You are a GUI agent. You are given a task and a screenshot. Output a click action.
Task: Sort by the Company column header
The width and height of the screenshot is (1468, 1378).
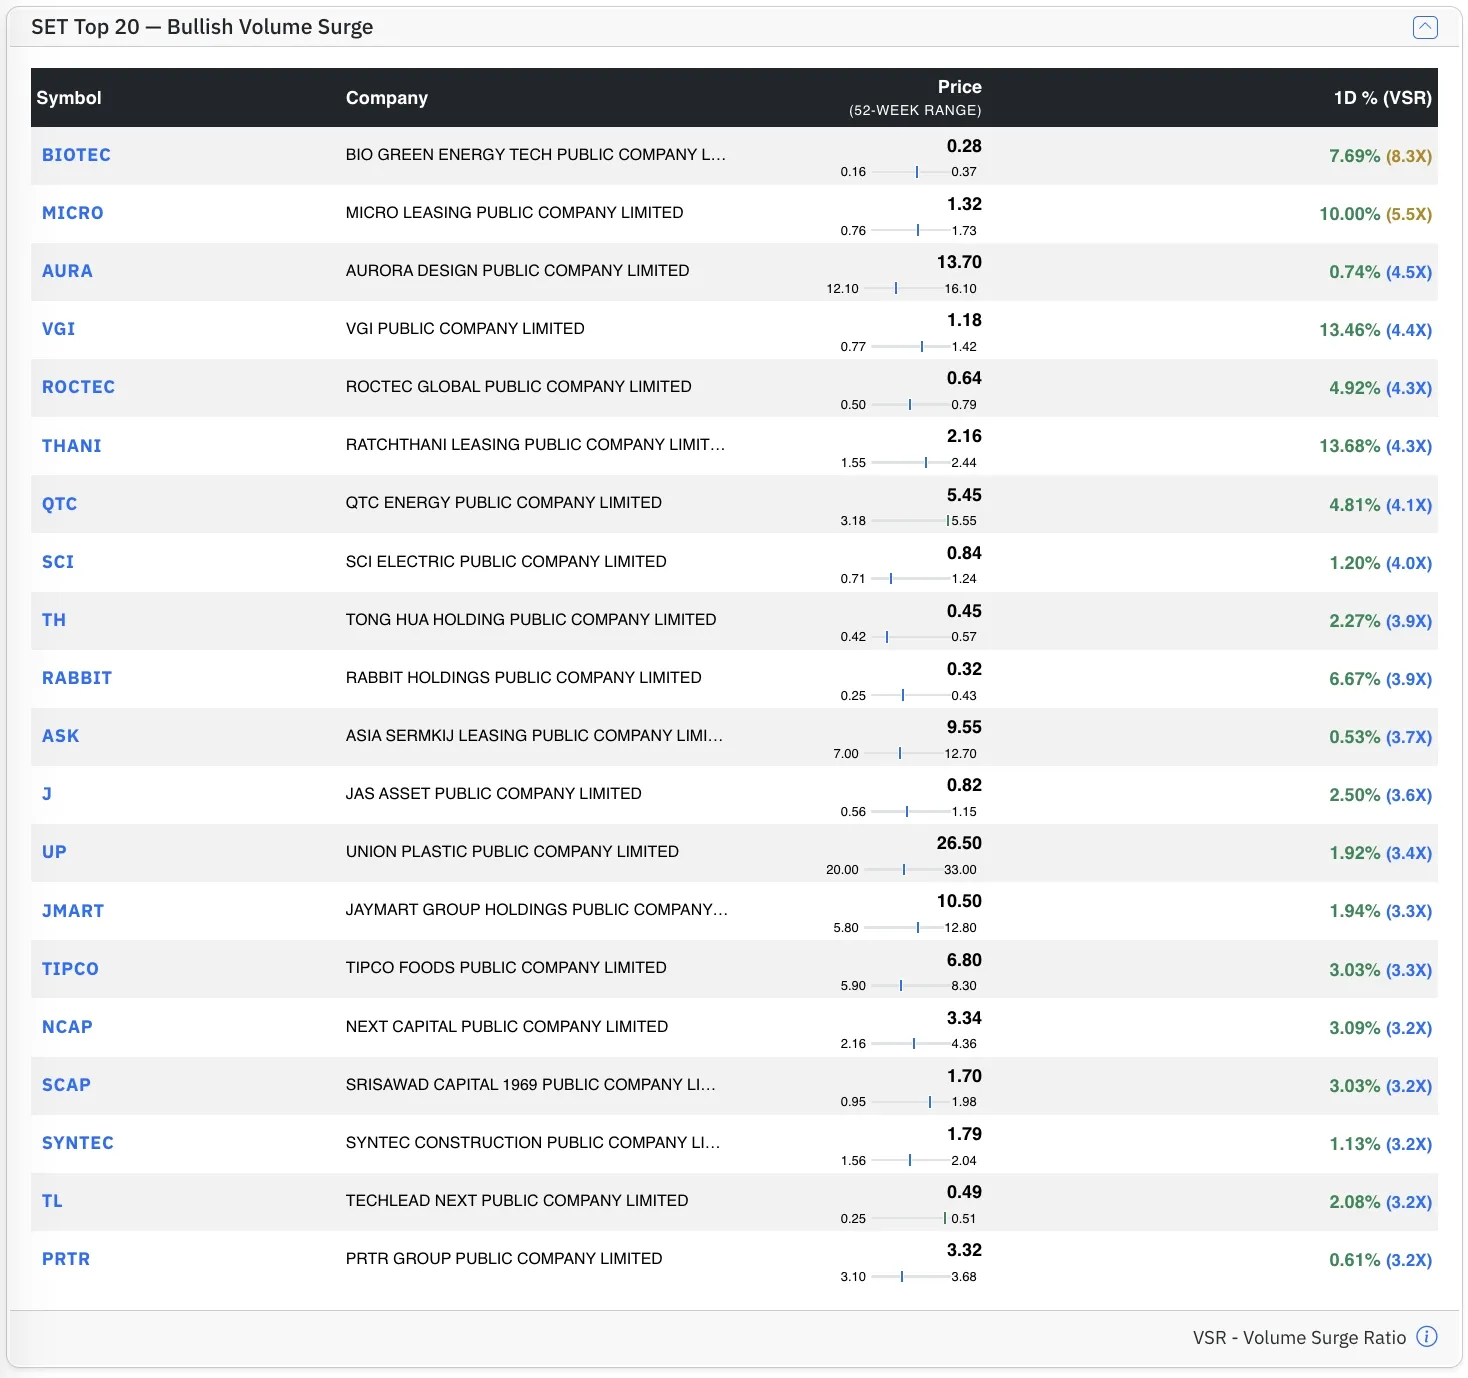click(387, 98)
